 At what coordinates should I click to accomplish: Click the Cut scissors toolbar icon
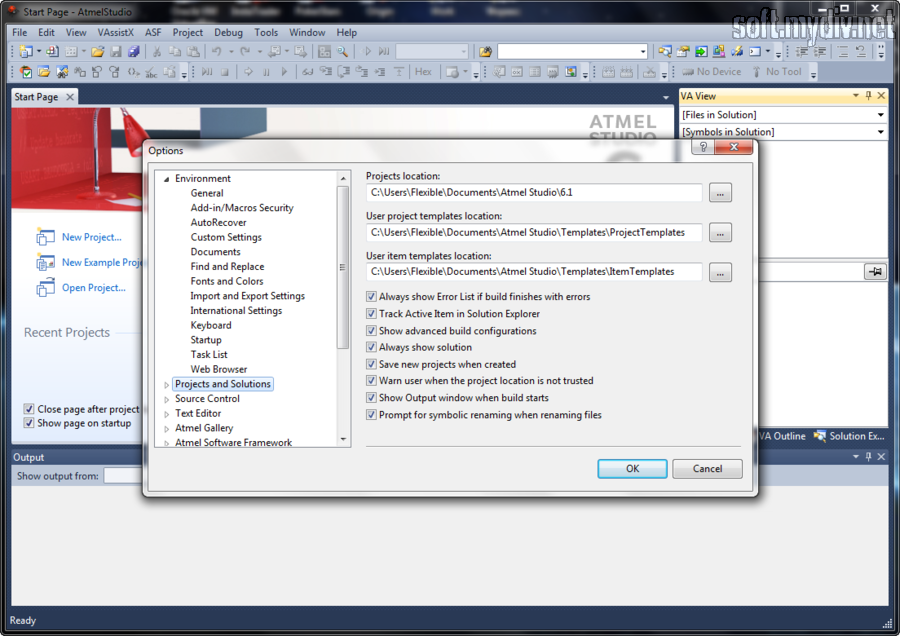pyautogui.click(x=157, y=52)
